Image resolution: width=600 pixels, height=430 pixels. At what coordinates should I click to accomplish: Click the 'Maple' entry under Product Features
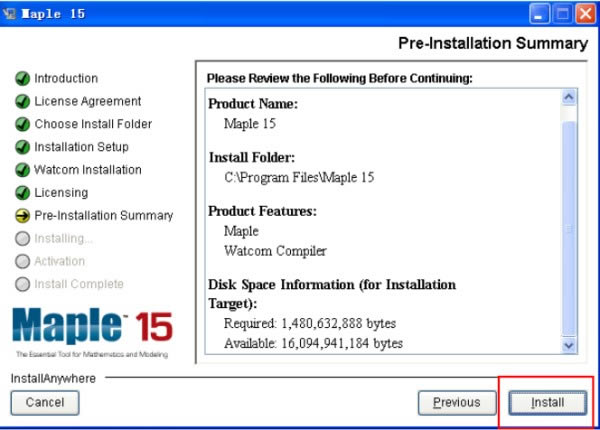point(241,231)
